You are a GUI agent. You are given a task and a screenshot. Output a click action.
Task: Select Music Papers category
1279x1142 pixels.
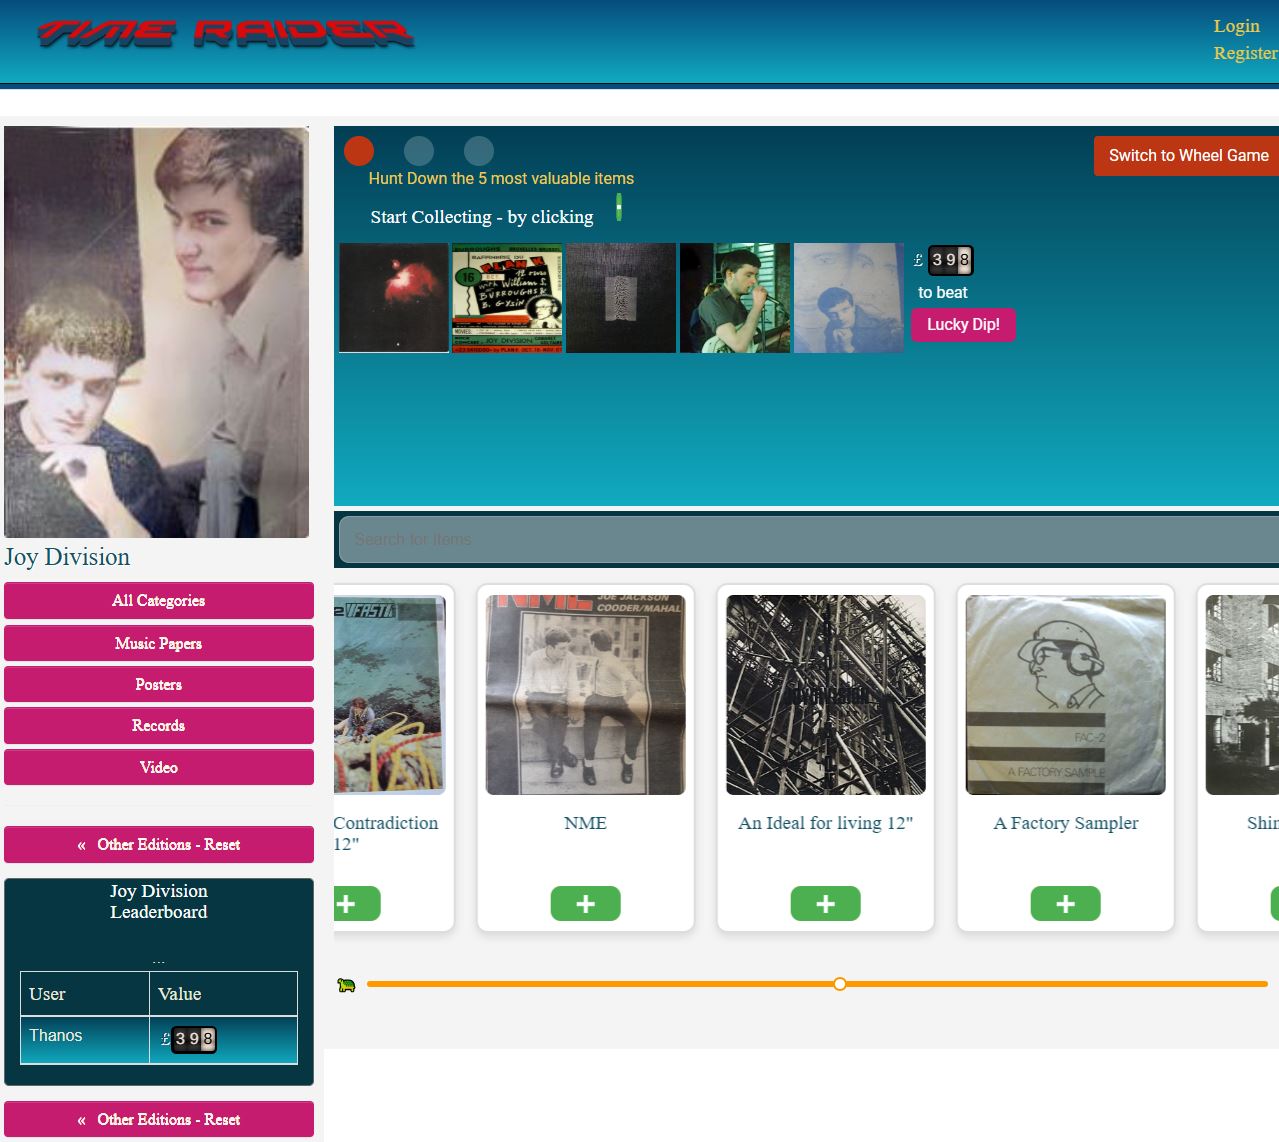(x=159, y=643)
